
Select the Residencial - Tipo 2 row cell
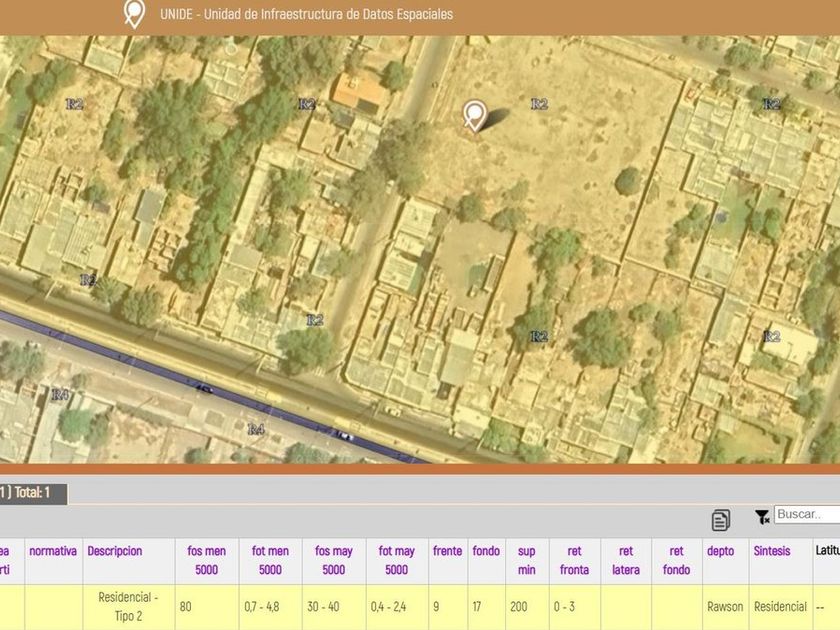click(x=128, y=606)
